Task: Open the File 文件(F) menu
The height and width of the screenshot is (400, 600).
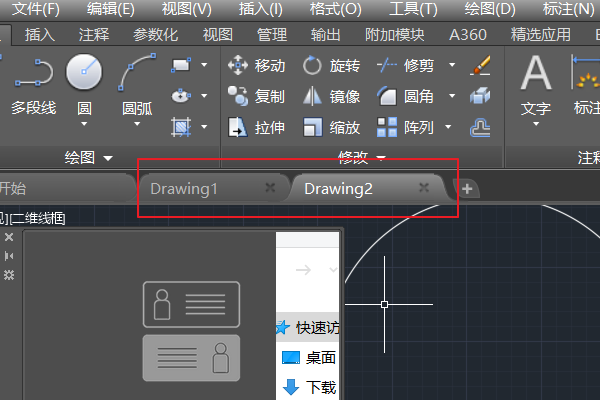Action: point(36,9)
